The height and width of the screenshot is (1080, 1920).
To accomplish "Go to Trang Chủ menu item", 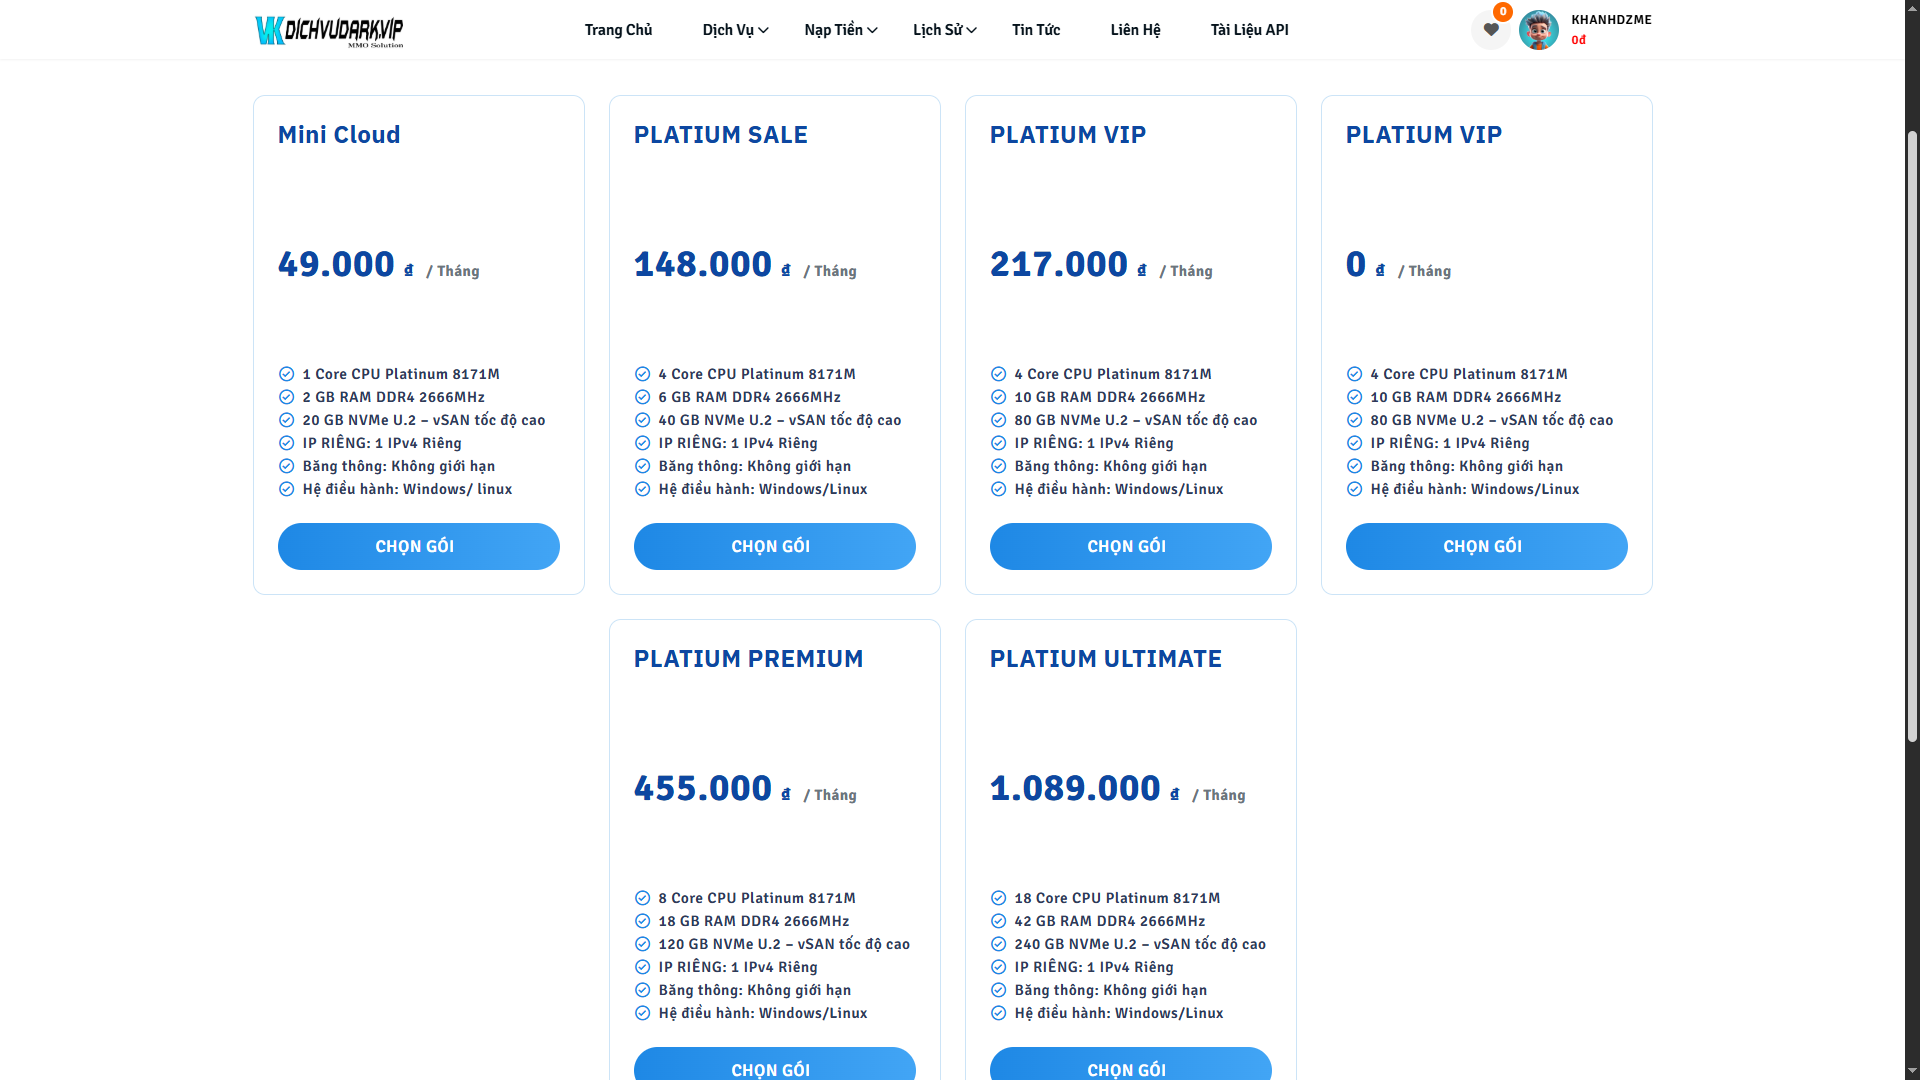I will coord(618,30).
